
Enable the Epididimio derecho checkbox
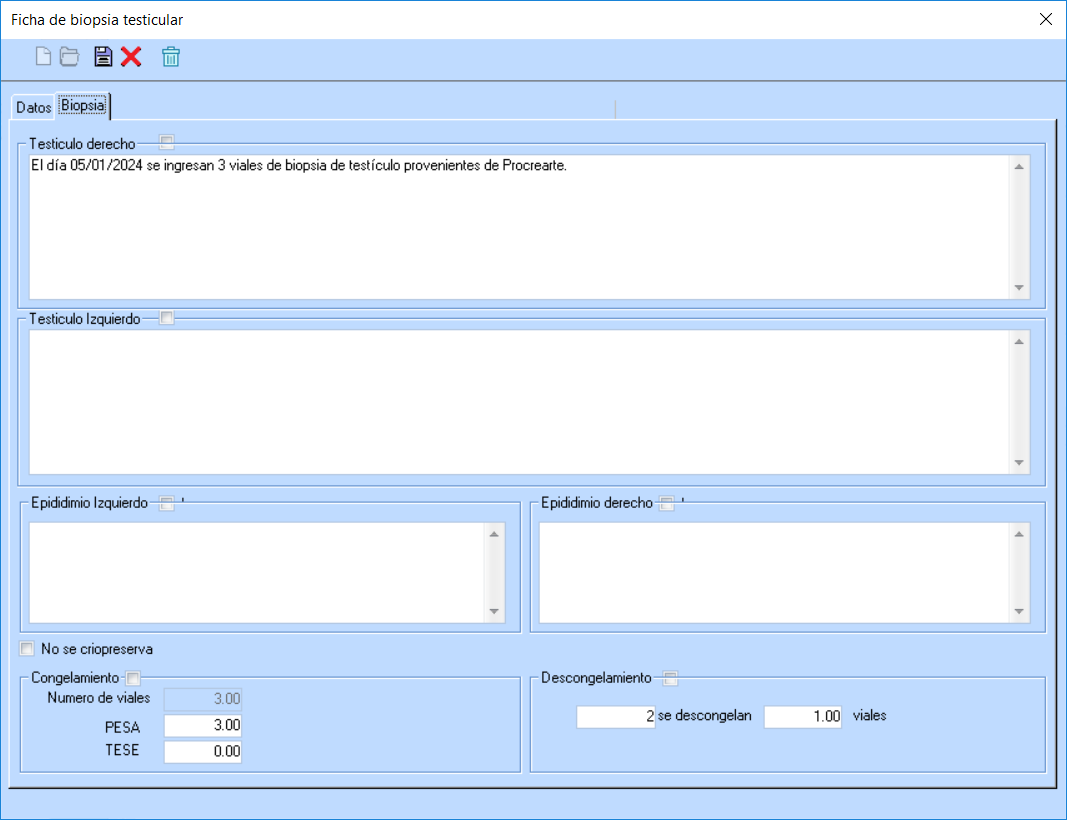(667, 503)
